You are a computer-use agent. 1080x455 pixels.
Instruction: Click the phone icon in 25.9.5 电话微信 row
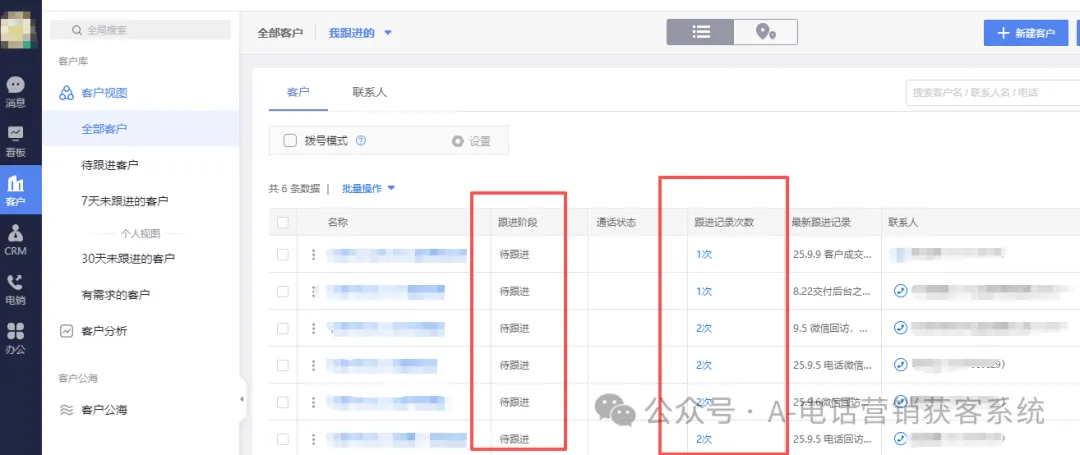pyautogui.click(x=900, y=364)
